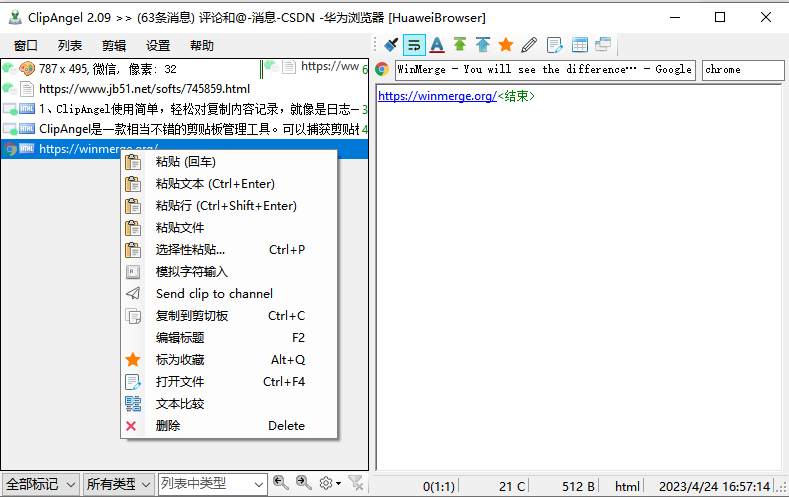The width and height of the screenshot is (789, 497).
Task: Open the 设置 menu
Action: (x=158, y=46)
